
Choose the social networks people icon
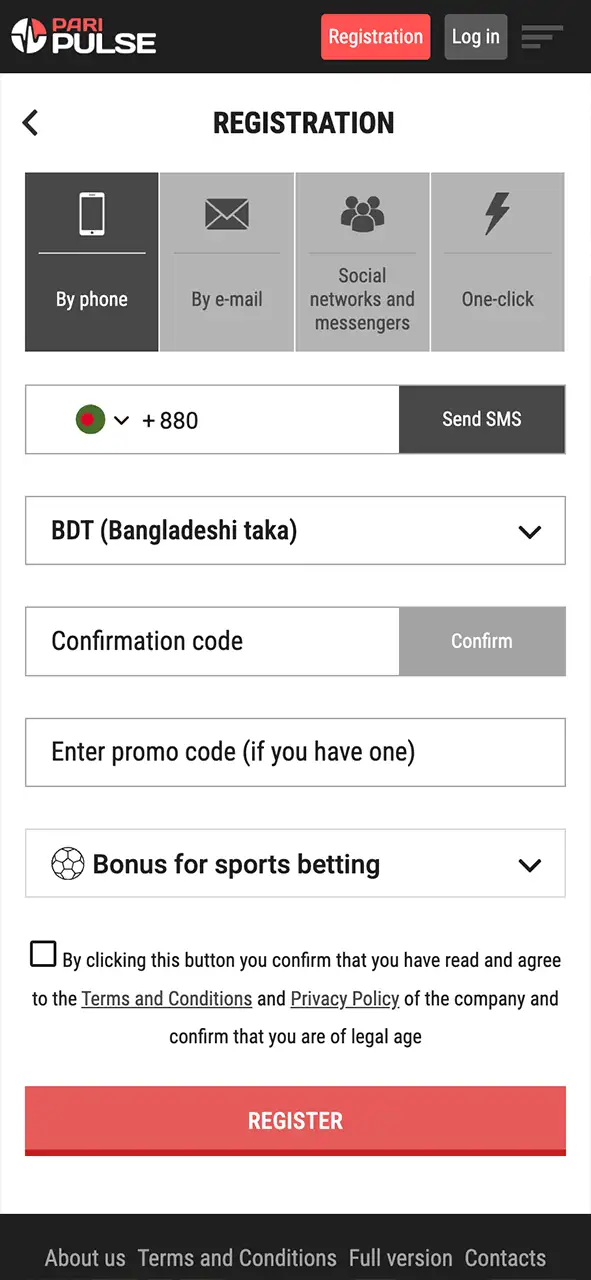(362, 211)
